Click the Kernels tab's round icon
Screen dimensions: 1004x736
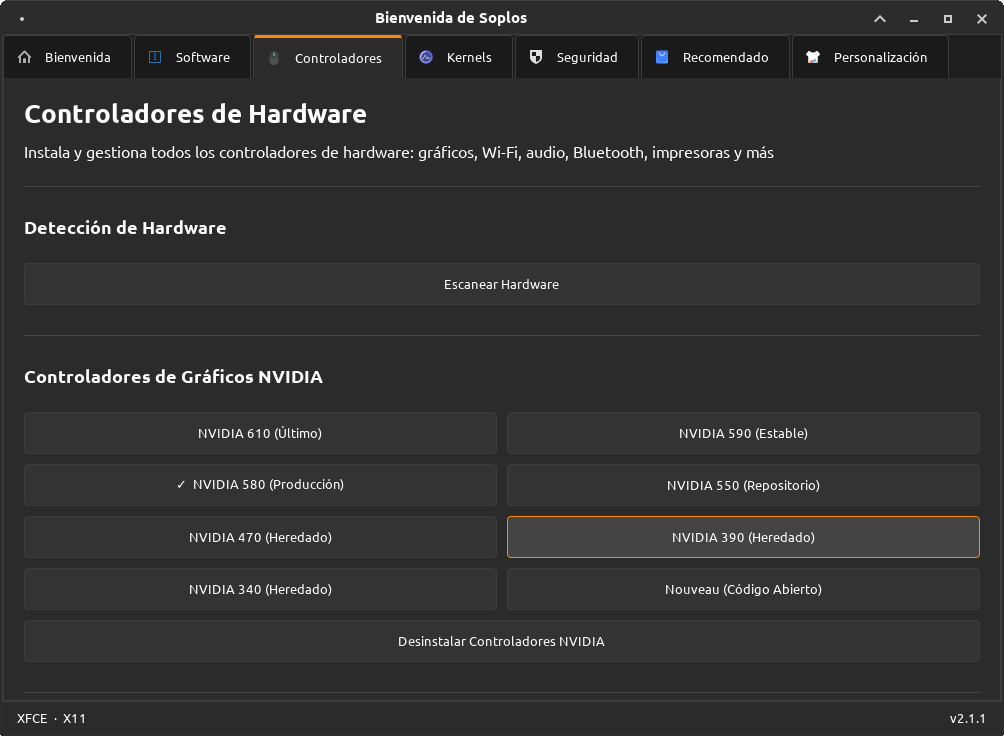tap(426, 57)
